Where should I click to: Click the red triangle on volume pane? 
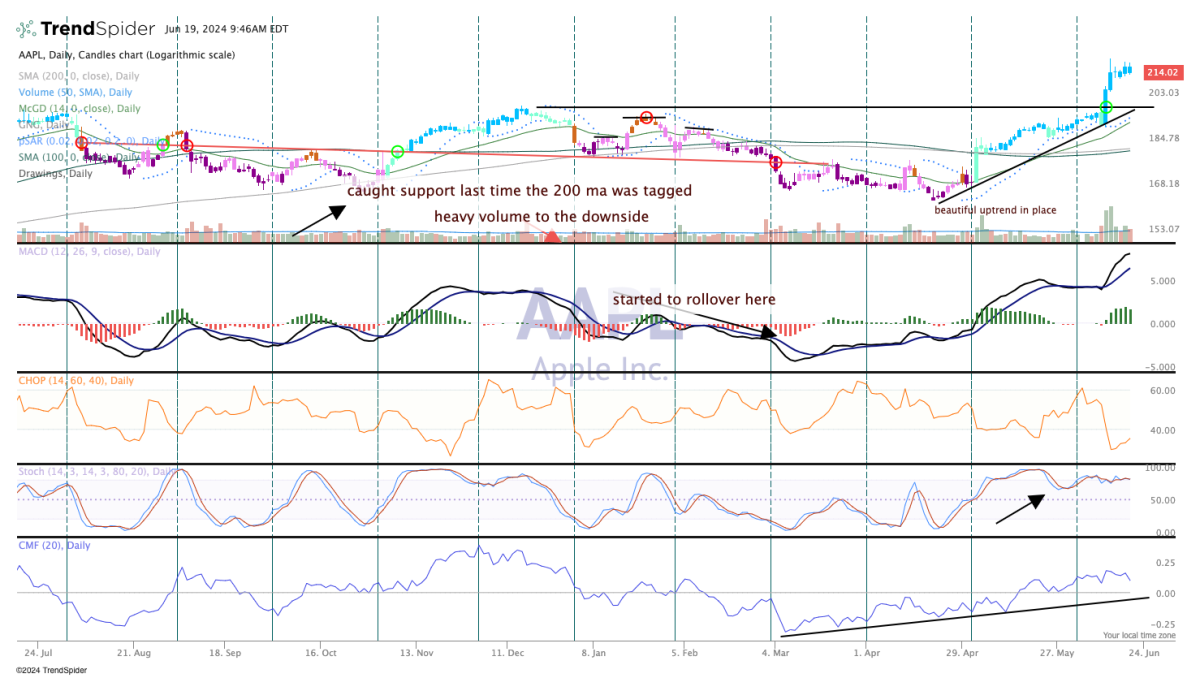click(553, 235)
